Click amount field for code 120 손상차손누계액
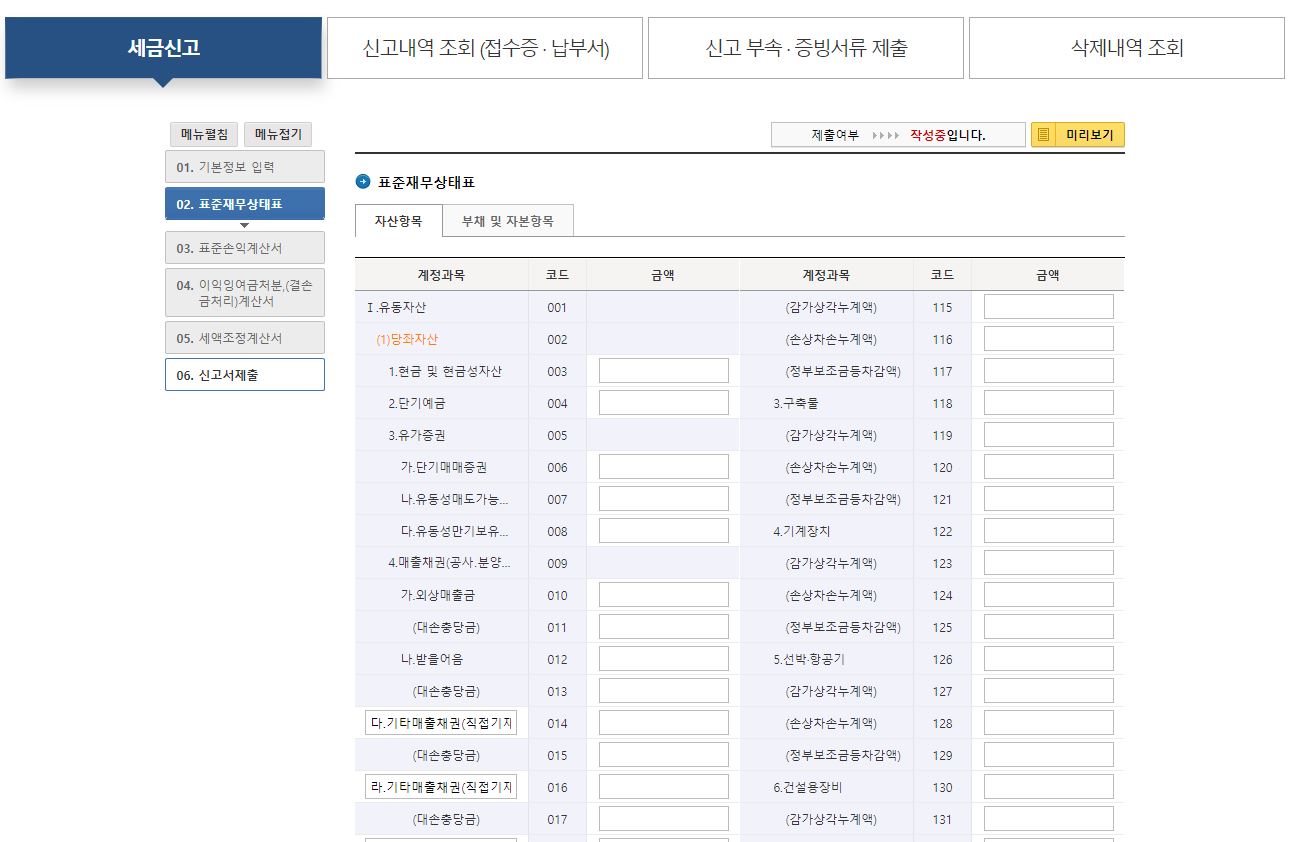The height and width of the screenshot is (842, 1315). [x=1049, y=467]
